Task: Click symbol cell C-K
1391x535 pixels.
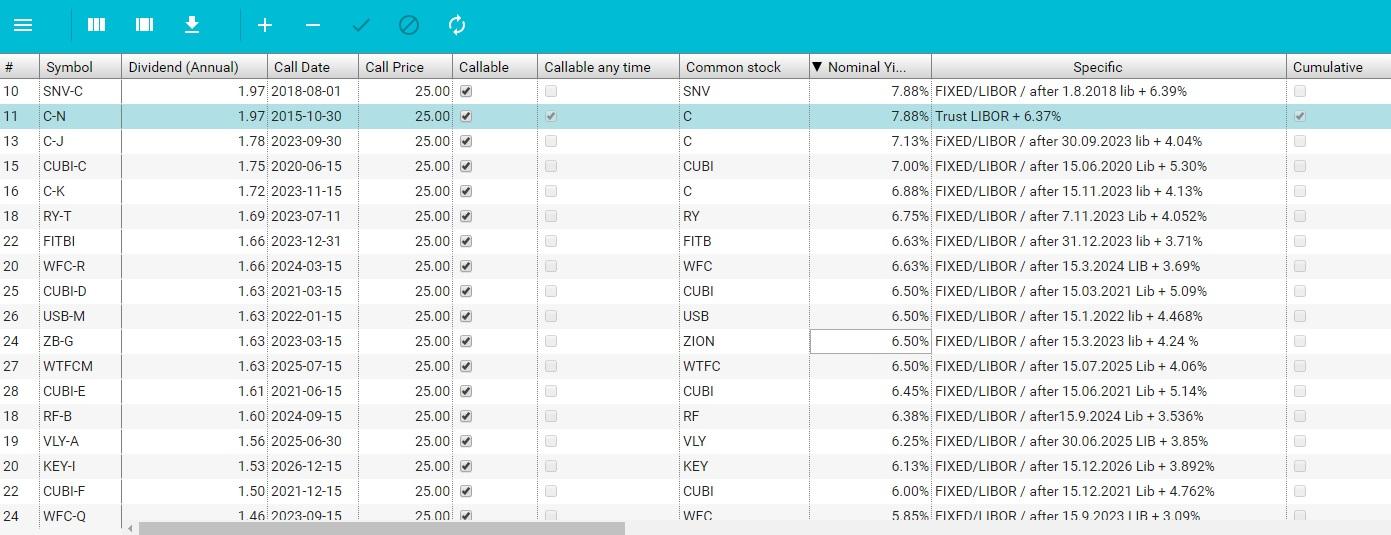Action: click(81, 191)
